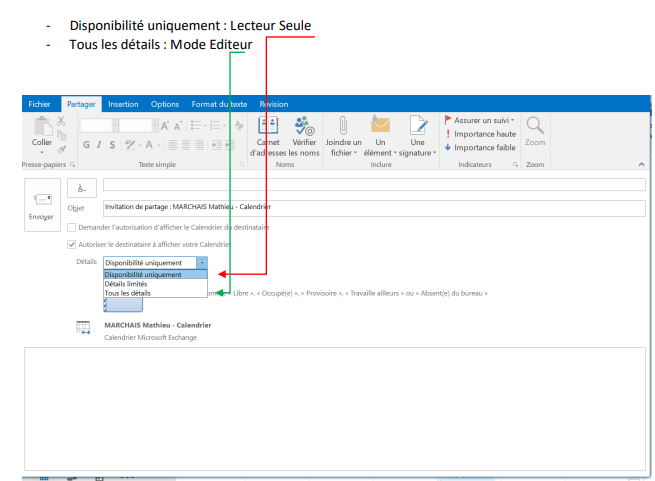Choose Tous les détails option
This screenshot has width=655, height=481.
[128, 293]
